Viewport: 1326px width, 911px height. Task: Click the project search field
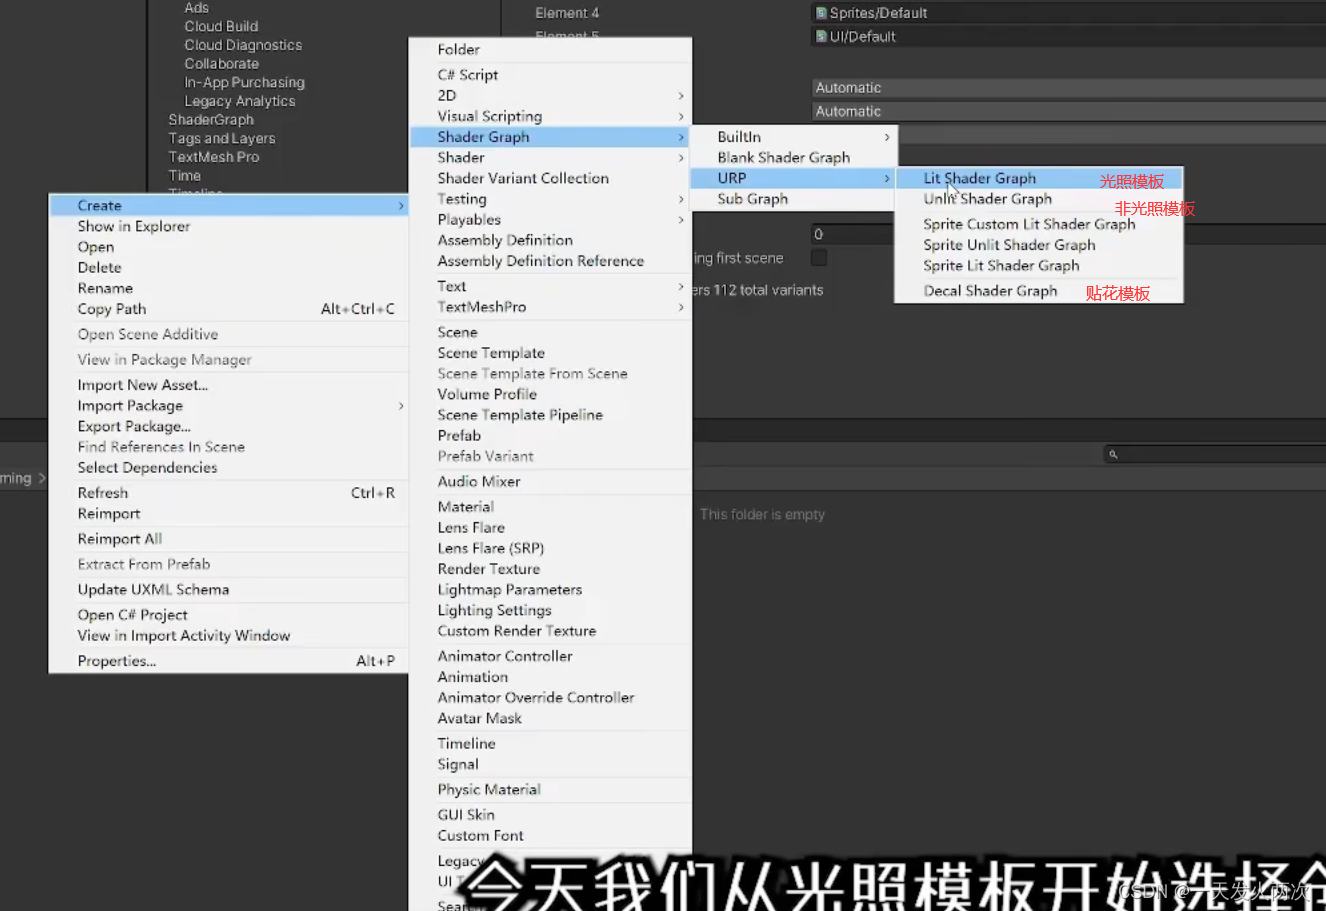[1215, 454]
